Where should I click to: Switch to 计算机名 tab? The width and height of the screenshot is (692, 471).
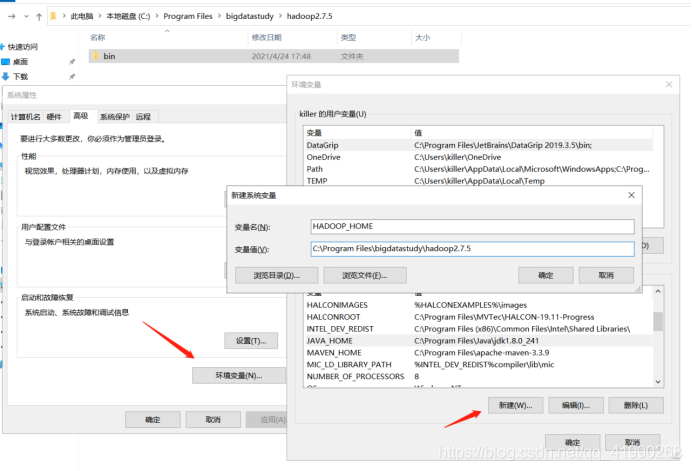click(26, 117)
